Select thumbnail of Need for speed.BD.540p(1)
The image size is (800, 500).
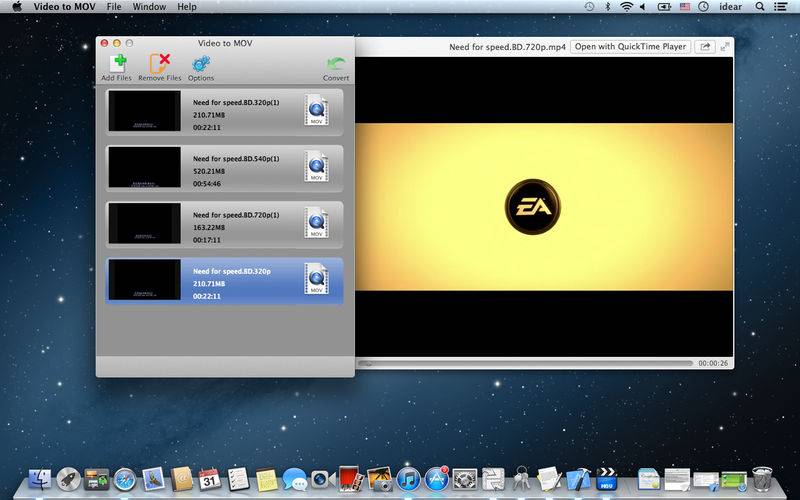coord(144,167)
